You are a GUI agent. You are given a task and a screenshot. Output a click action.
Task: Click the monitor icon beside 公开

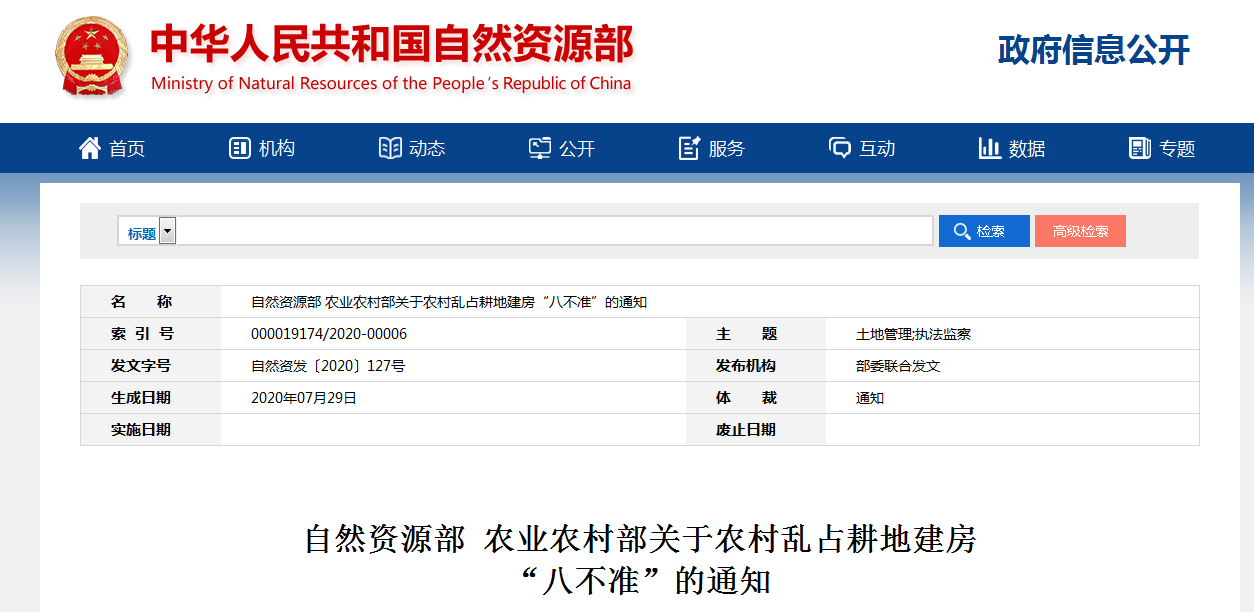pyautogui.click(x=540, y=148)
